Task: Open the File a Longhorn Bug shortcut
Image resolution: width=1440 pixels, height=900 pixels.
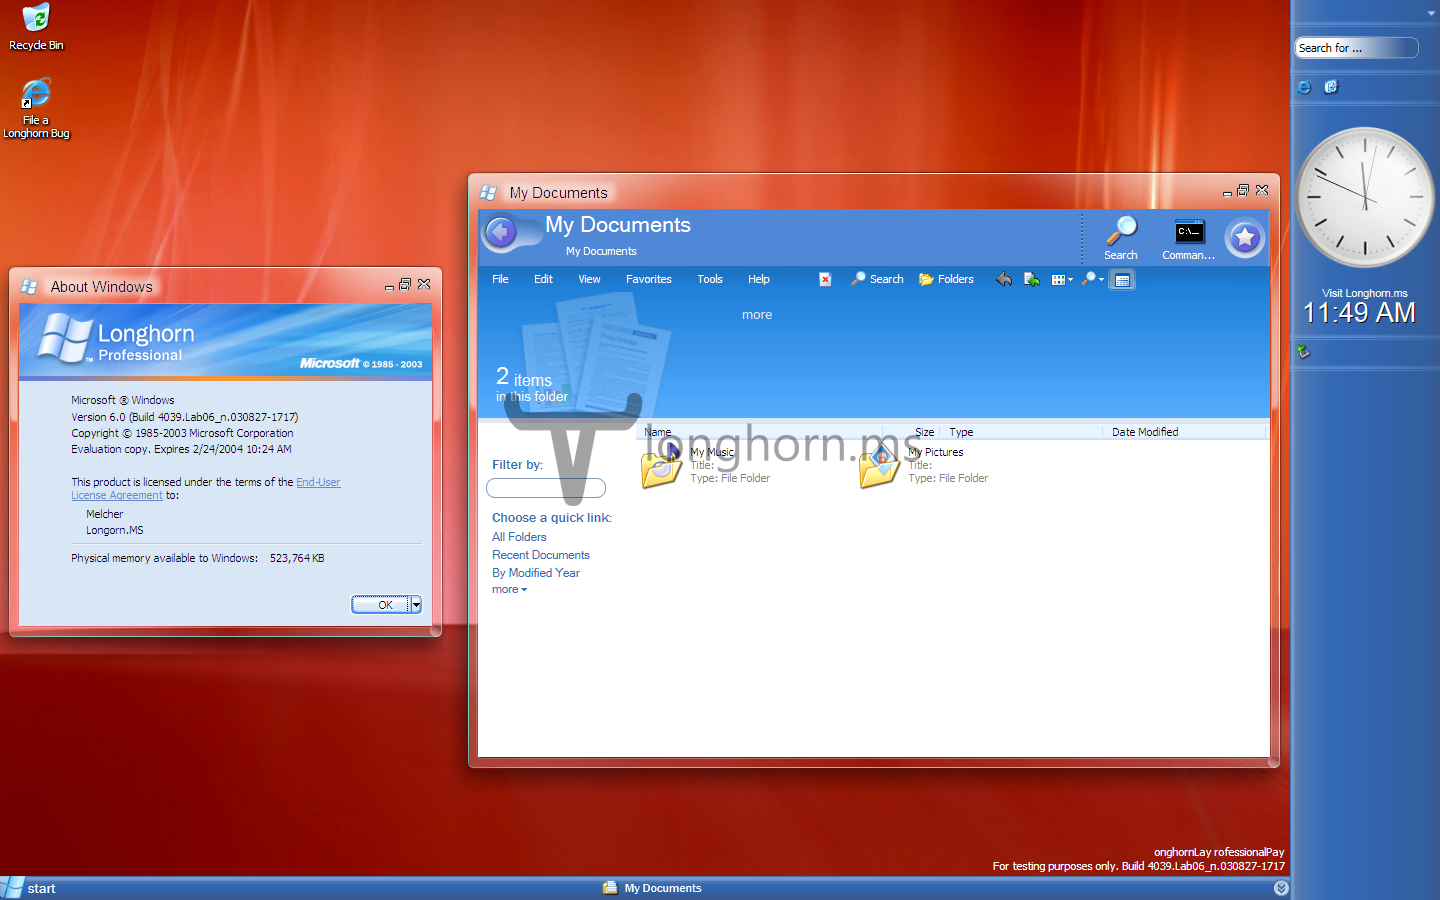Action: [x=36, y=109]
